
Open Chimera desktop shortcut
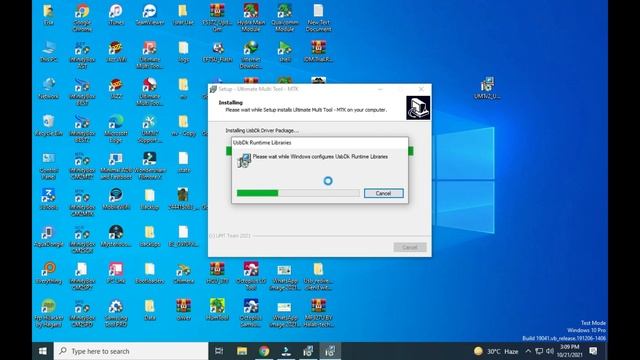click(183, 273)
